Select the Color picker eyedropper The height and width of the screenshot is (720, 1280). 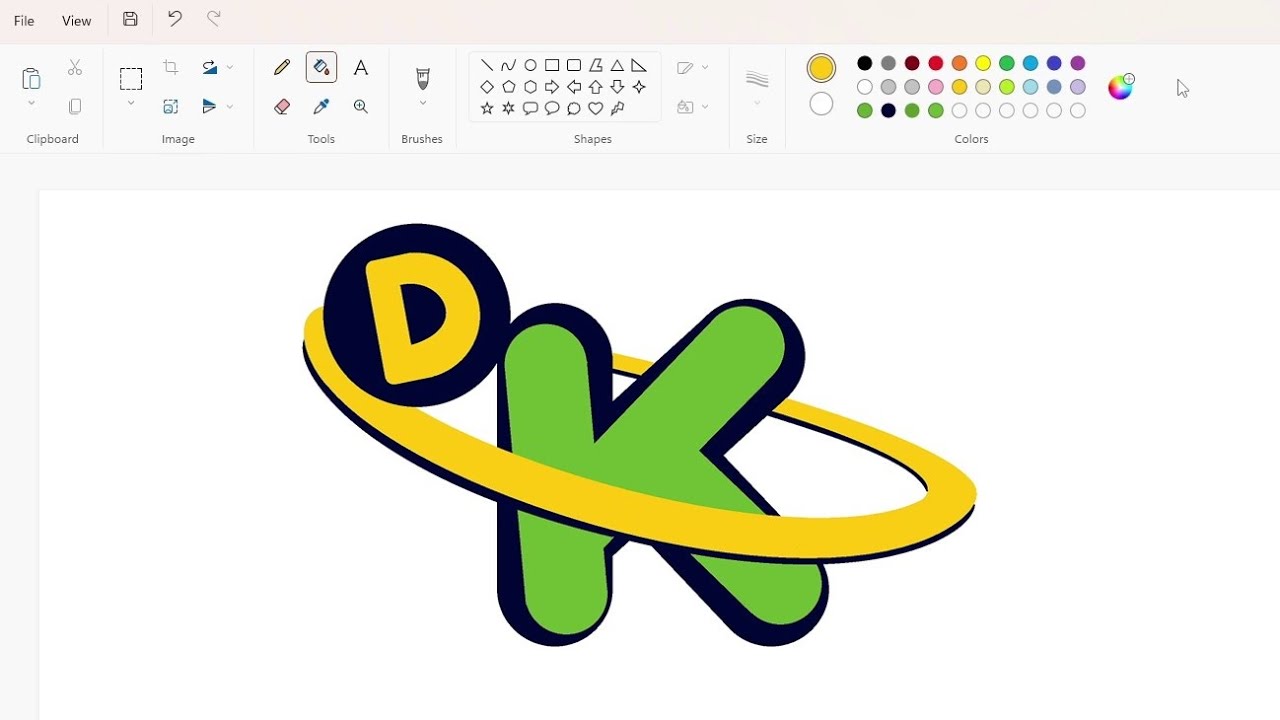click(x=321, y=106)
